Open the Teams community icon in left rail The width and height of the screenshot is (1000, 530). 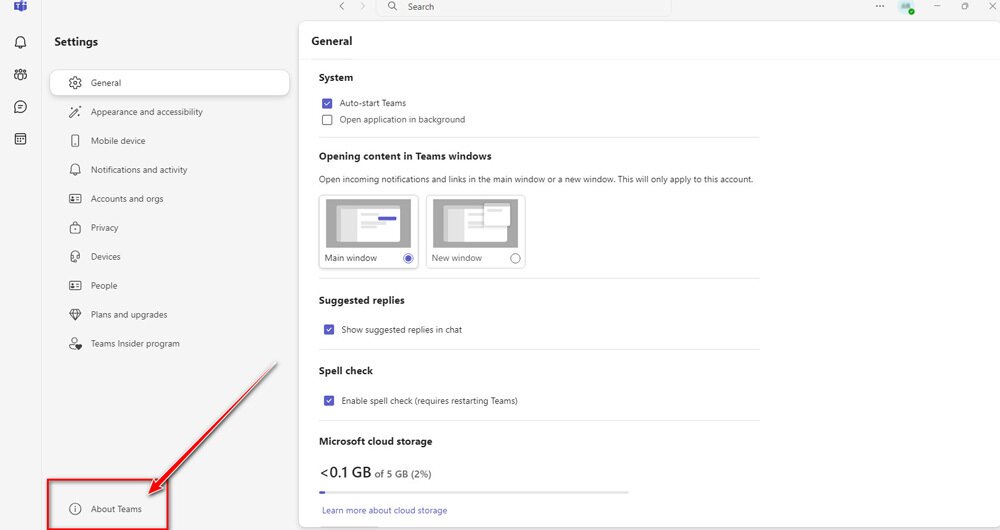pyautogui.click(x=20, y=75)
